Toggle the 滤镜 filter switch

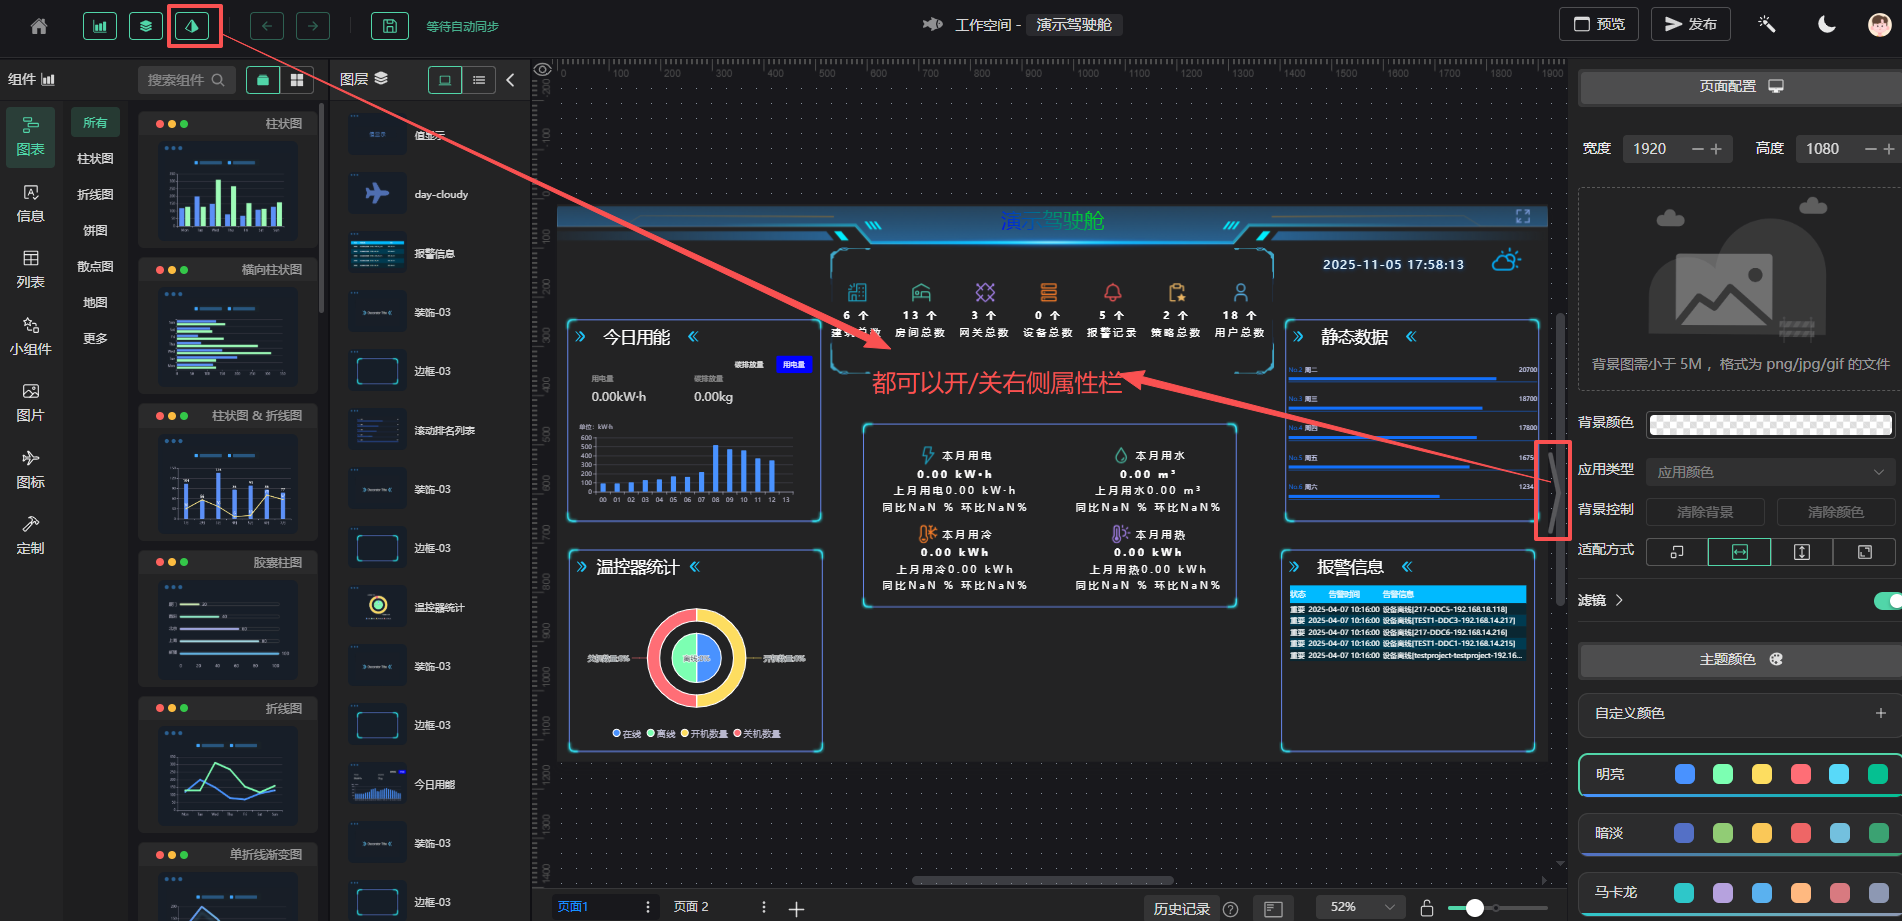[x=1887, y=600]
